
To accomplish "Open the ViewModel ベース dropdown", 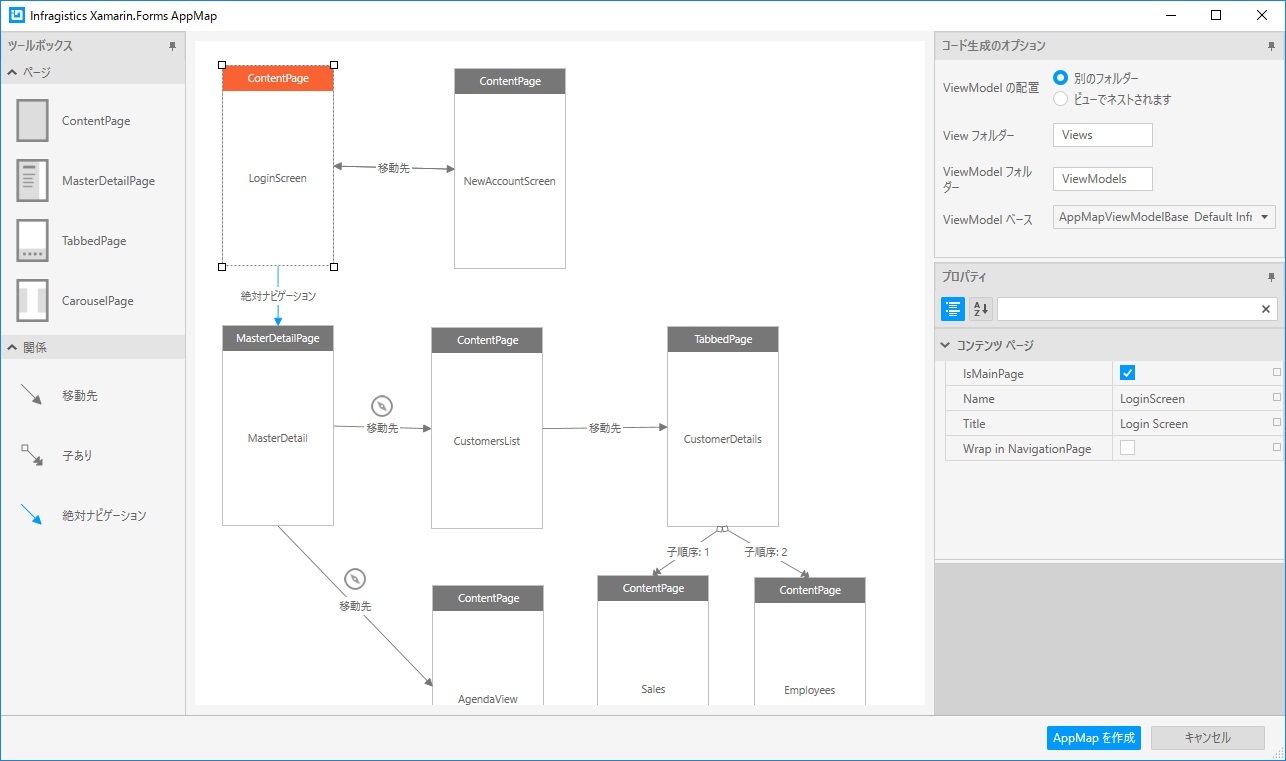I will [1164, 217].
